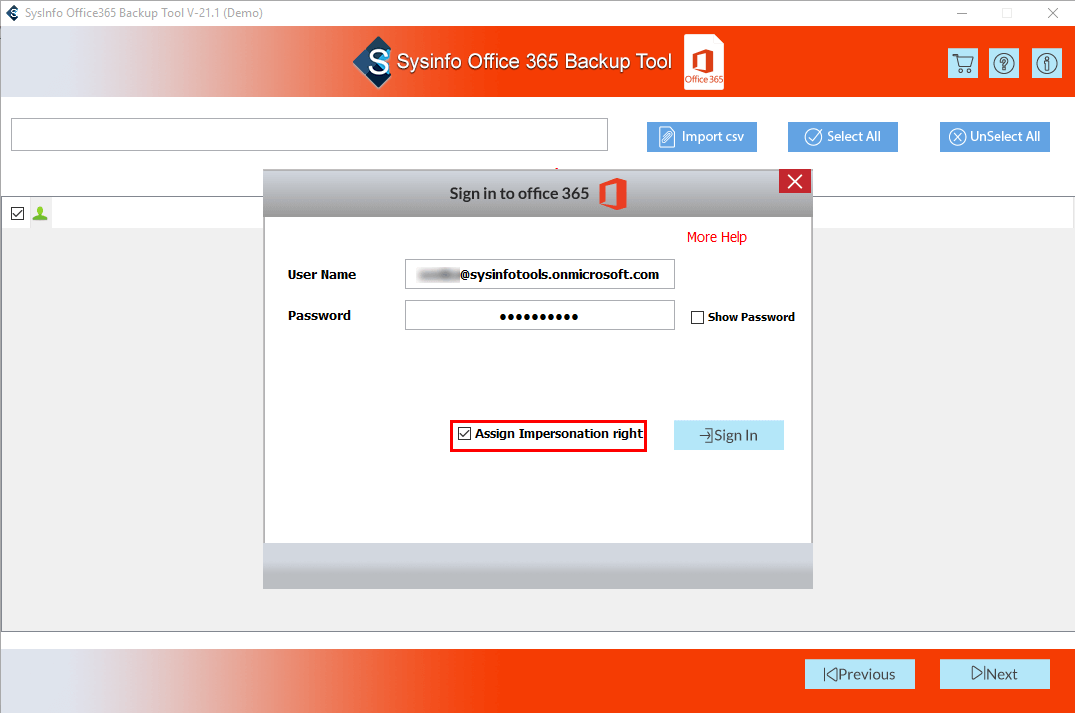Click the Office 365 logo in header
1075x713 pixels.
coord(704,62)
